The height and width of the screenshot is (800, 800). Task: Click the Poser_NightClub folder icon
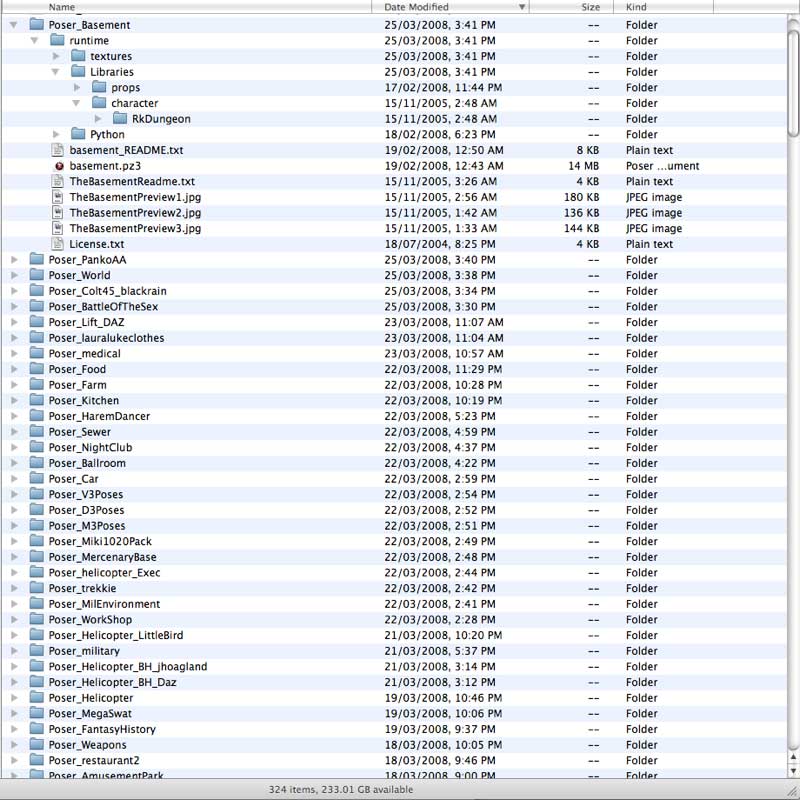click(x=36, y=447)
